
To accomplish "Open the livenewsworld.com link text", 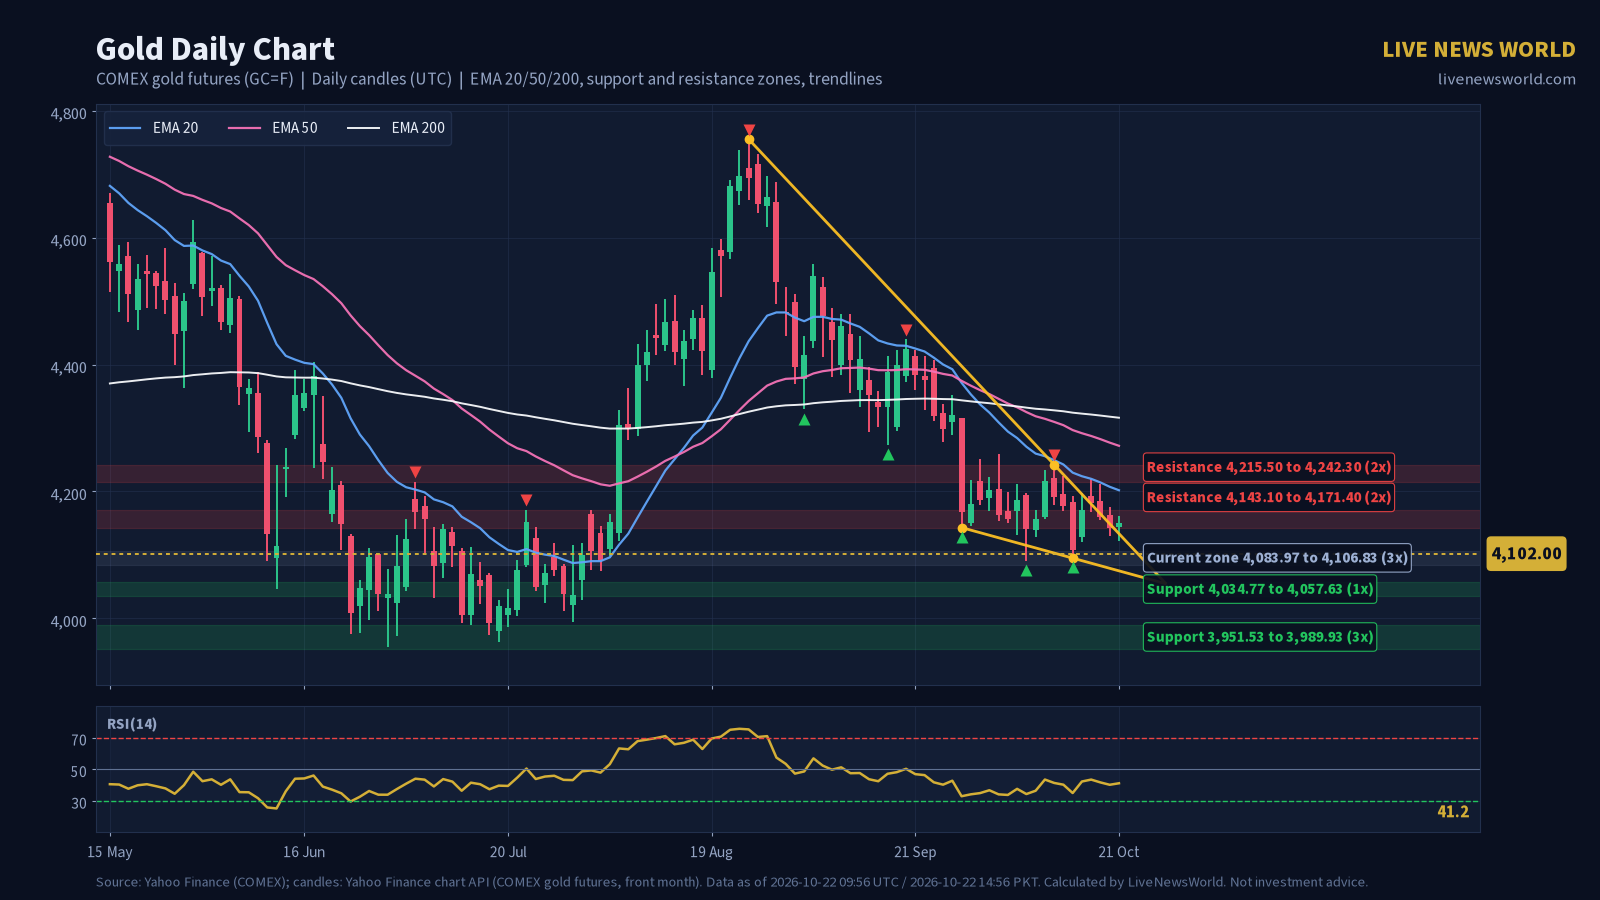I will [1506, 79].
